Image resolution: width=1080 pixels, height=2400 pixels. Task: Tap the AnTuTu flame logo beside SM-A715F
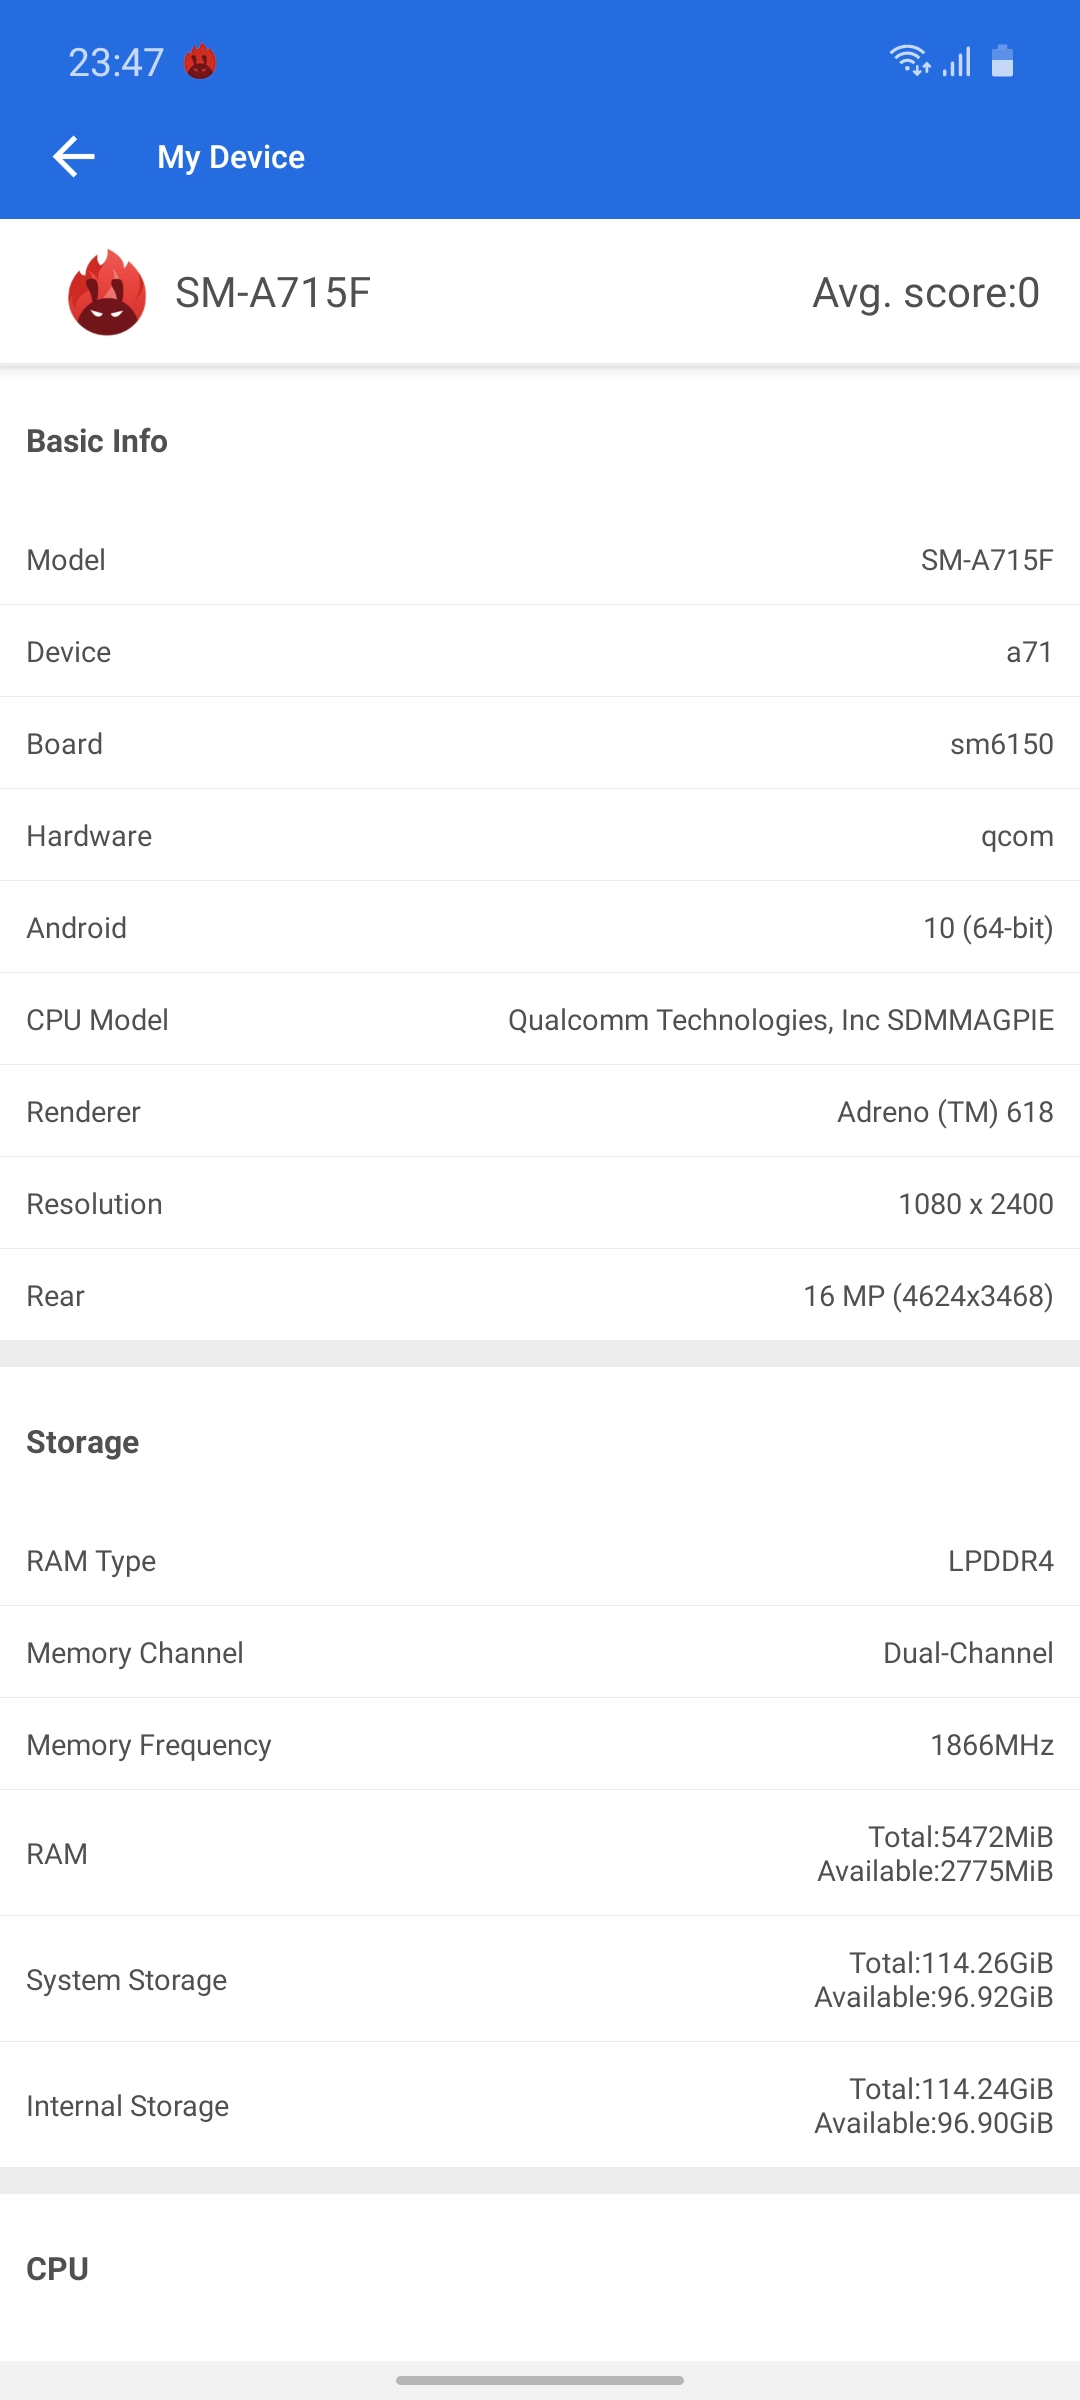(x=107, y=293)
